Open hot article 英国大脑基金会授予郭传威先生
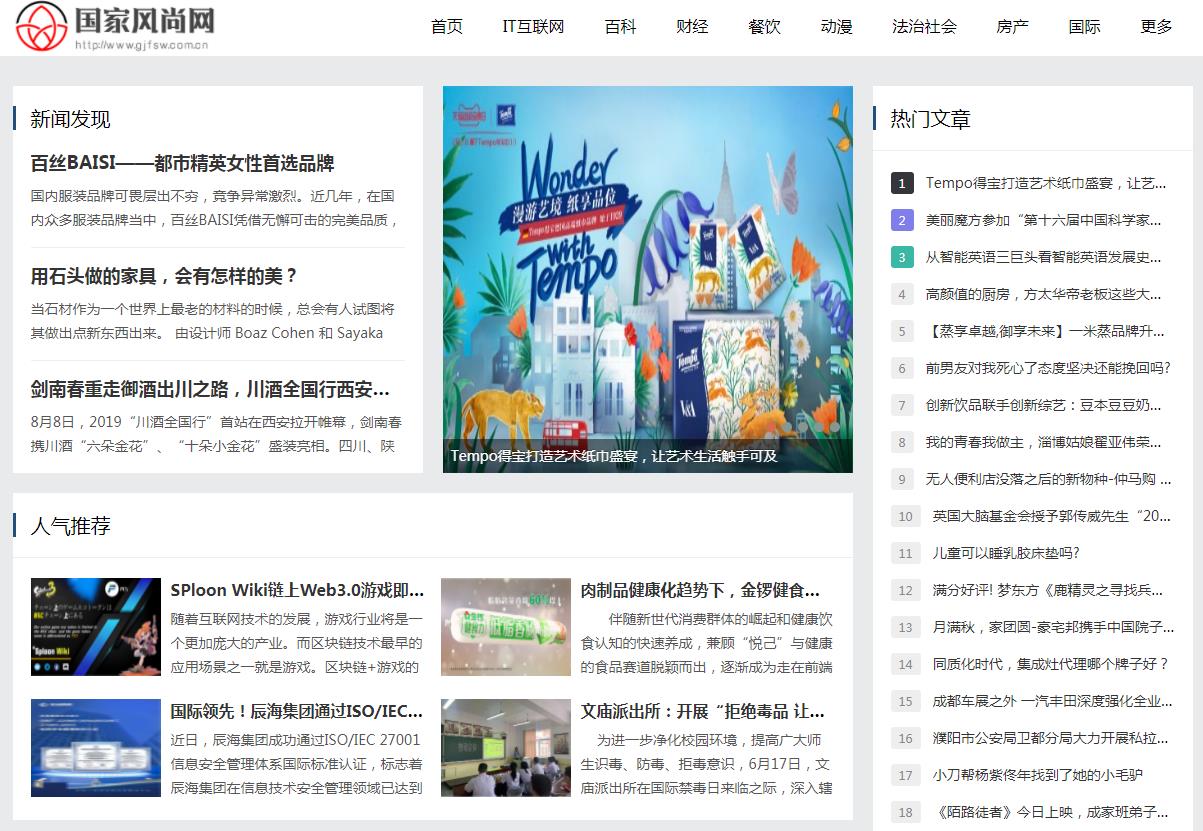 pos(1052,516)
